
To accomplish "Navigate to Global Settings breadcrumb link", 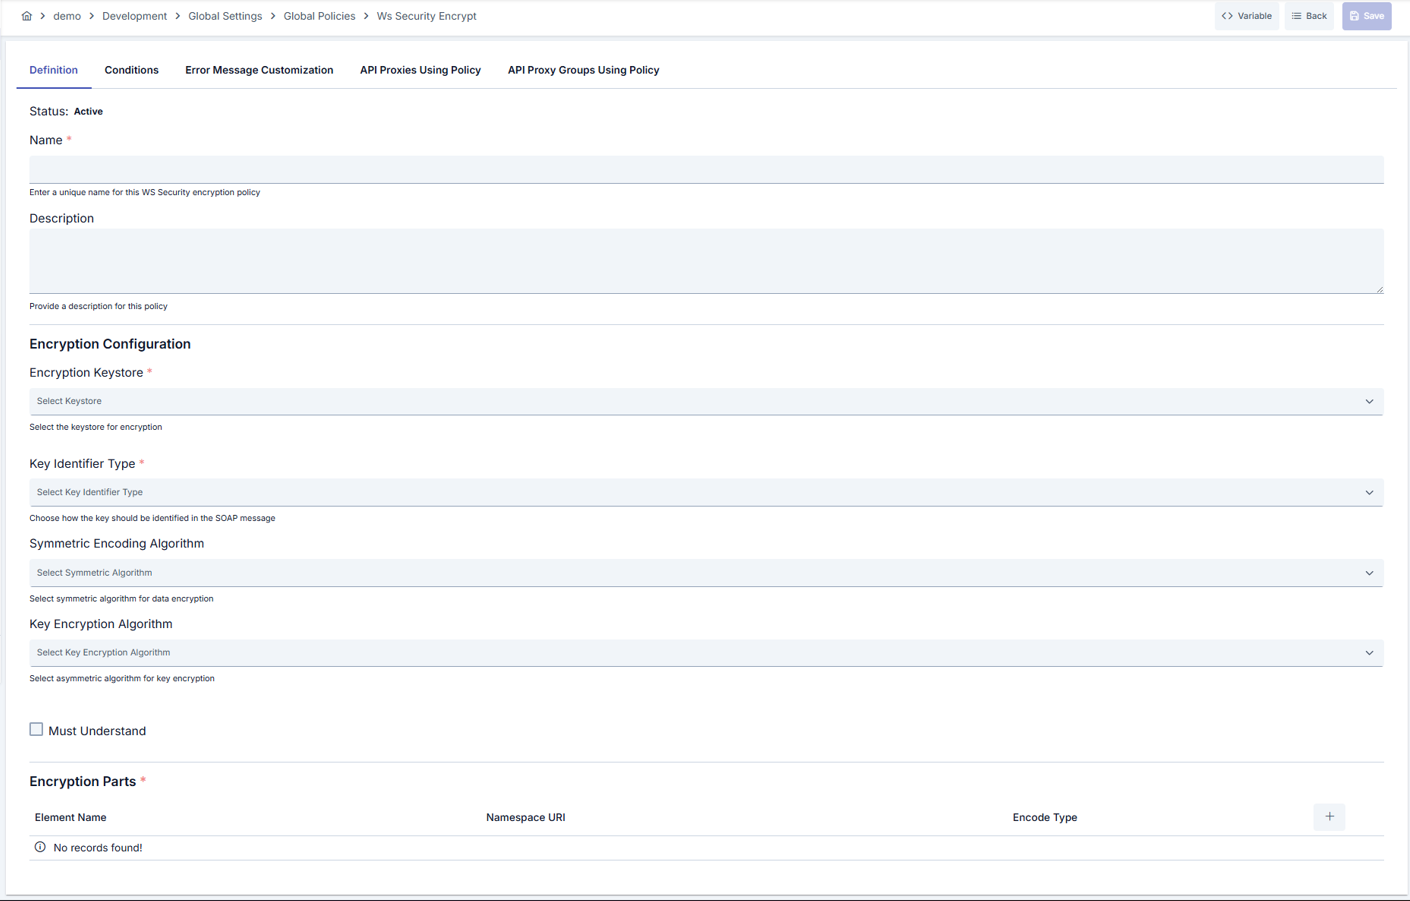I will pos(225,16).
